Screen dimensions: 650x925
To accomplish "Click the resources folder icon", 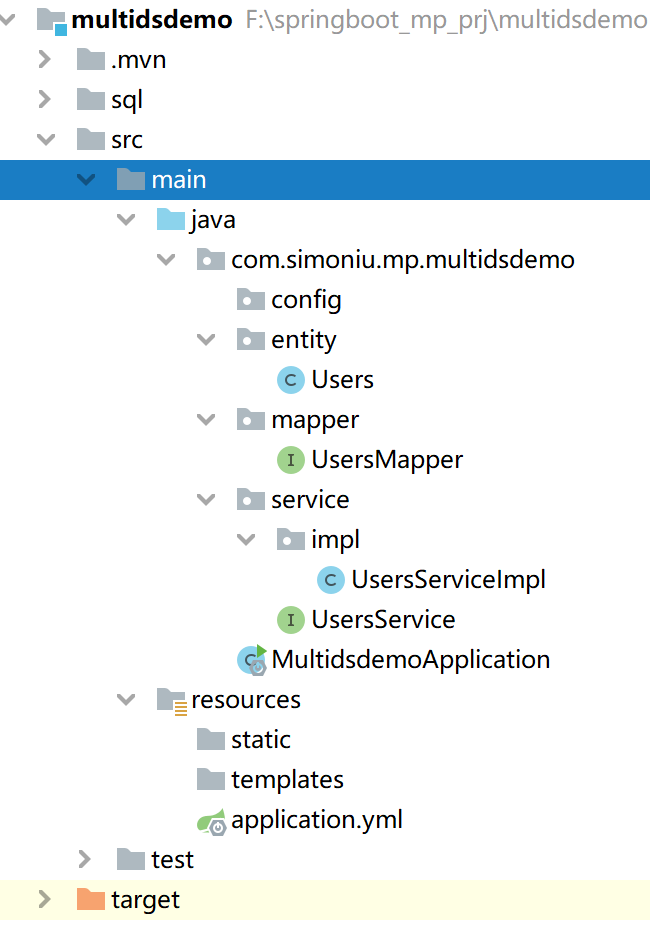I will pyautogui.click(x=172, y=700).
